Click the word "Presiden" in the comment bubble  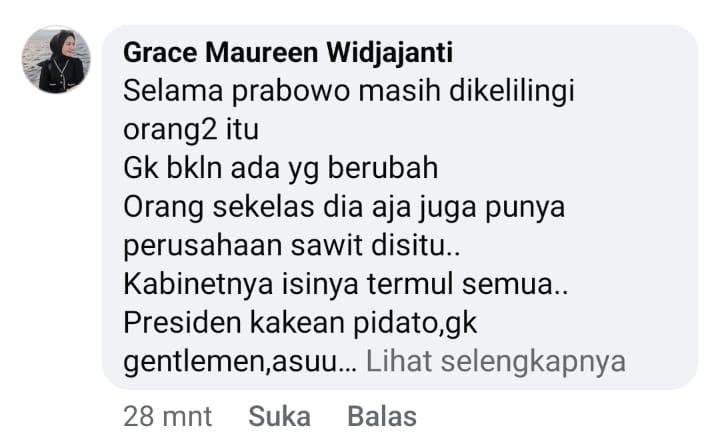182,322
